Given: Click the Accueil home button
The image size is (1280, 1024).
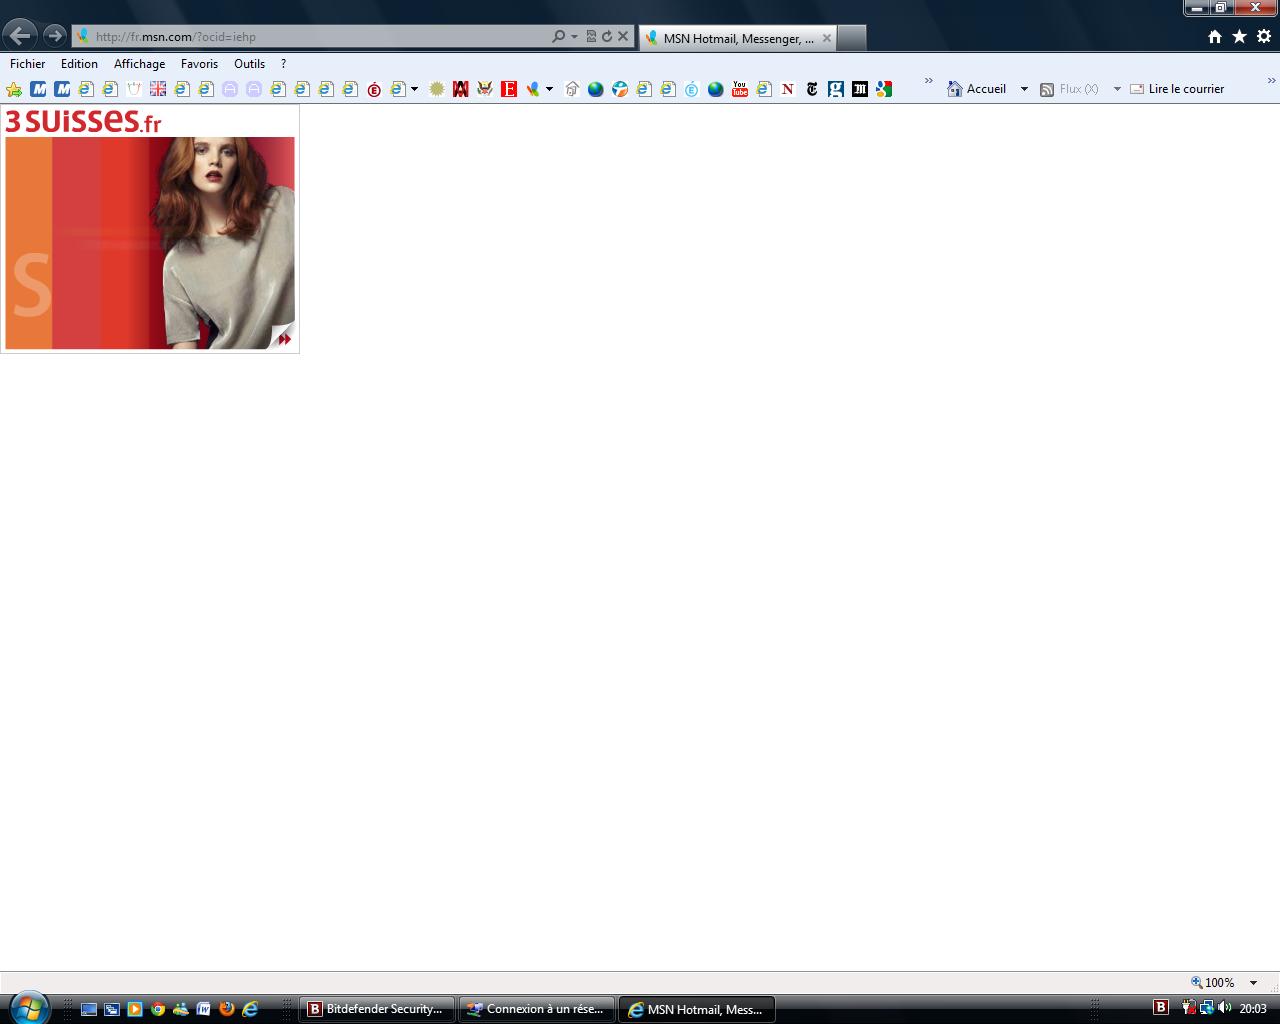Looking at the screenshot, I should click(x=977, y=89).
